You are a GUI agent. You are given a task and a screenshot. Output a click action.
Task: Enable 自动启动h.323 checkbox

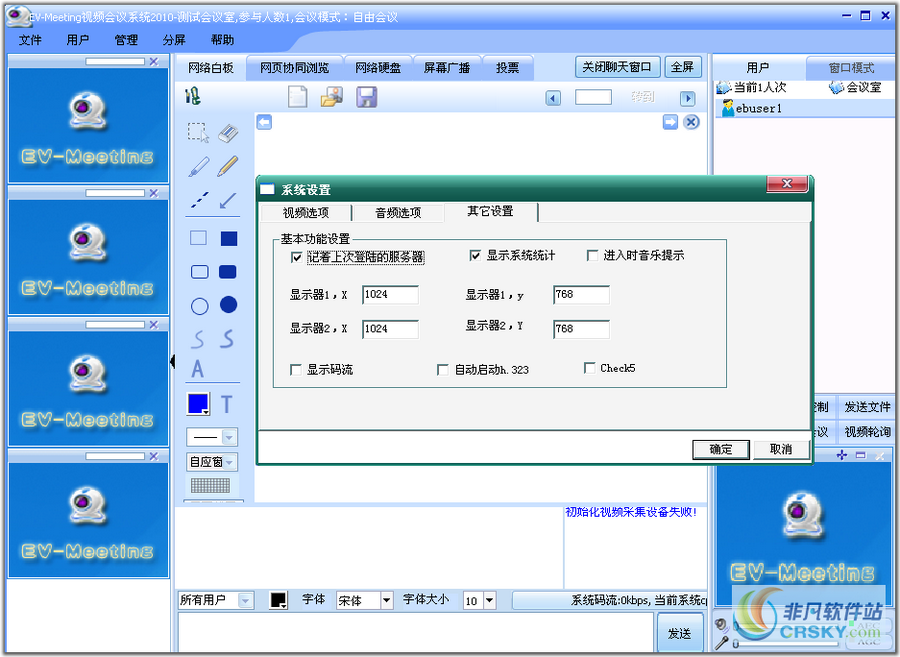click(x=443, y=370)
